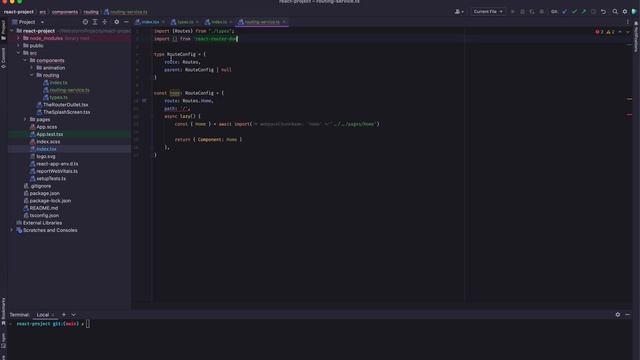Image resolution: width=640 pixels, height=360 pixels.
Task: Close the routing-service.ts editor tab
Action: pos(284,22)
